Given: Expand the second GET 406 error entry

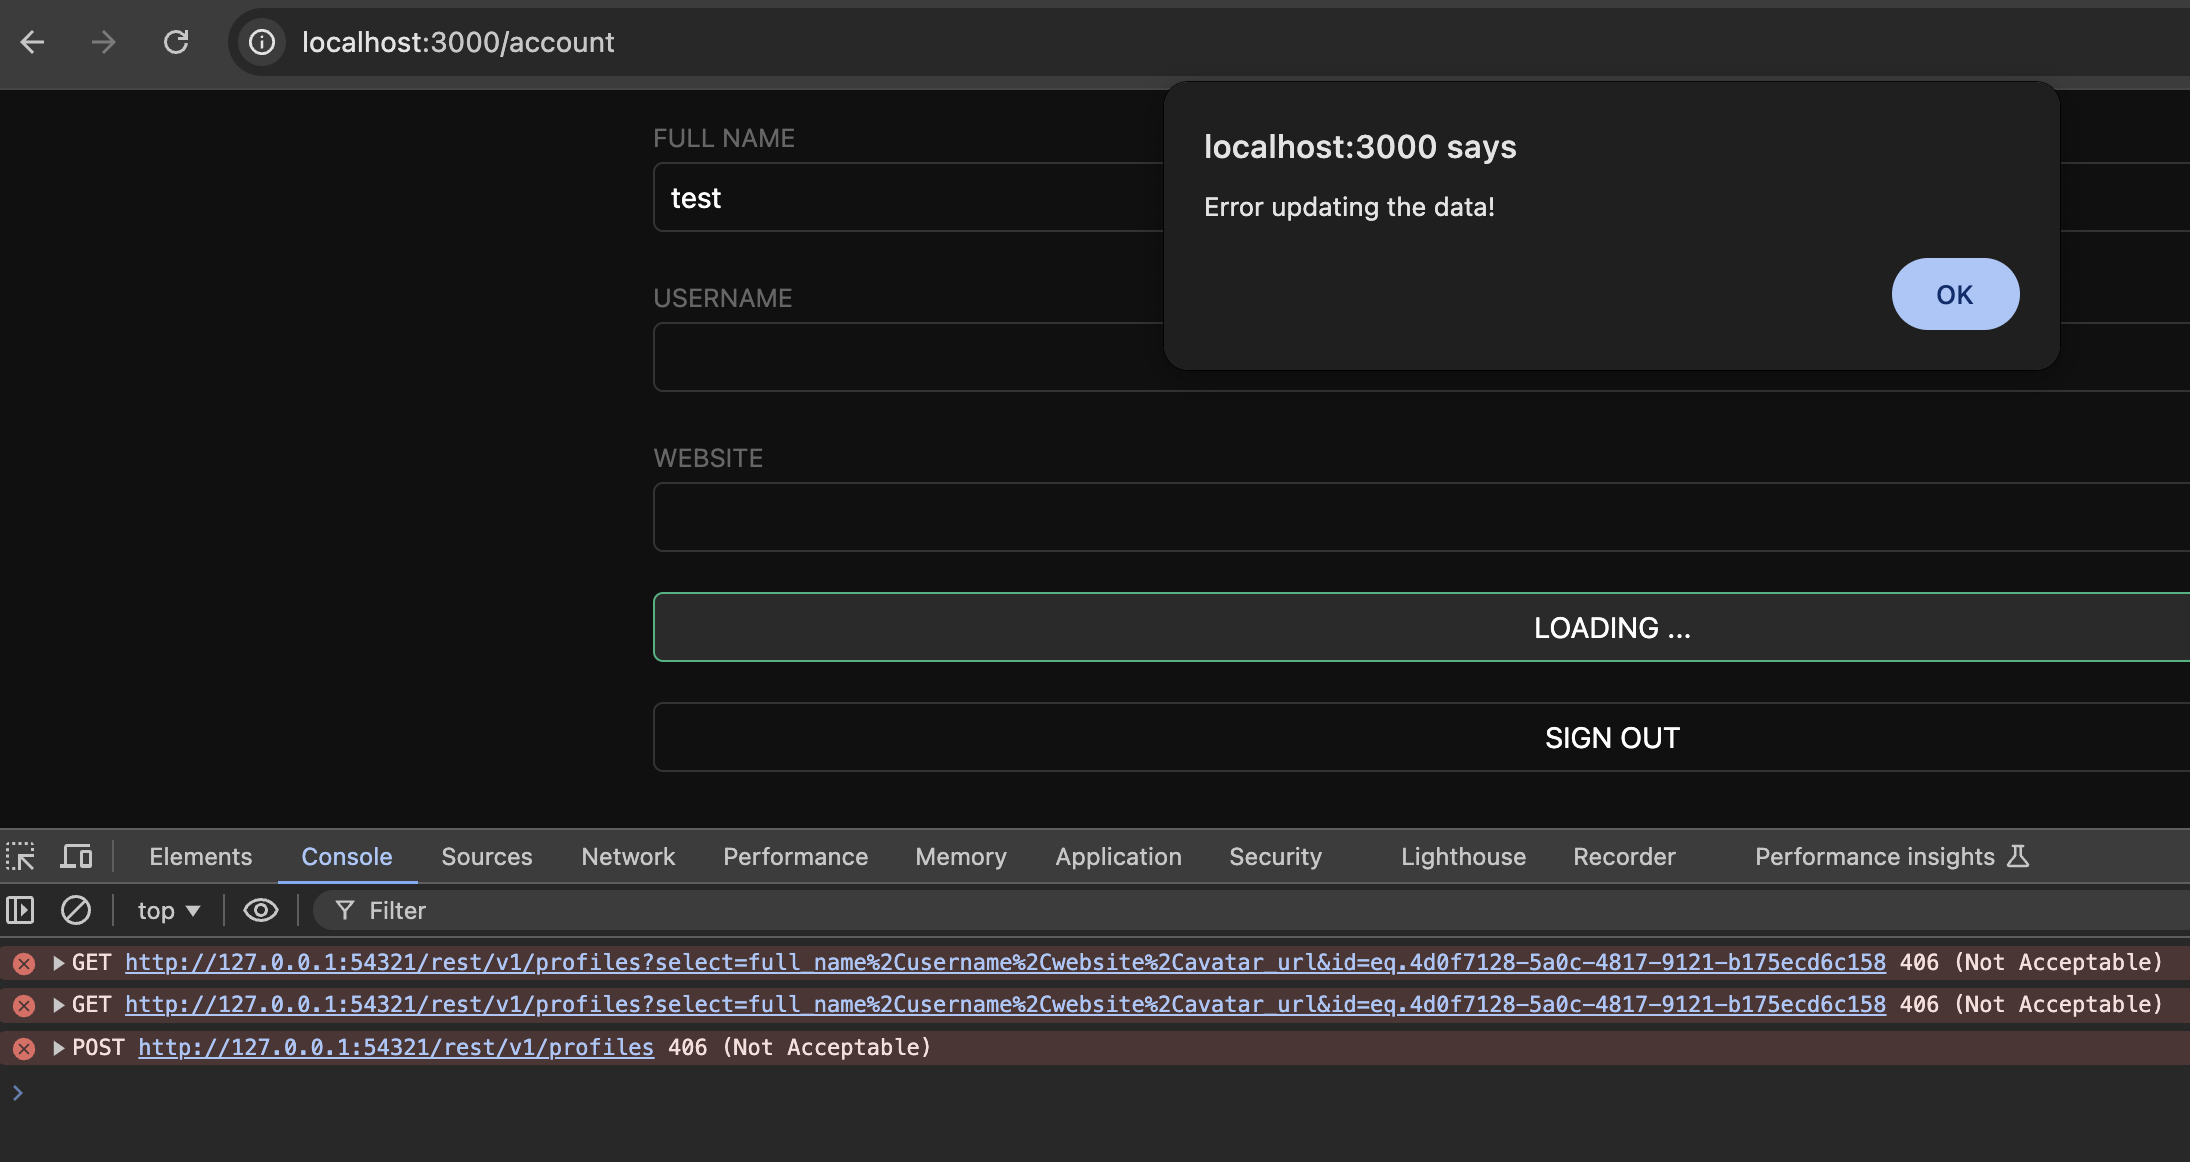Looking at the screenshot, I should (x=59, y=1005).
